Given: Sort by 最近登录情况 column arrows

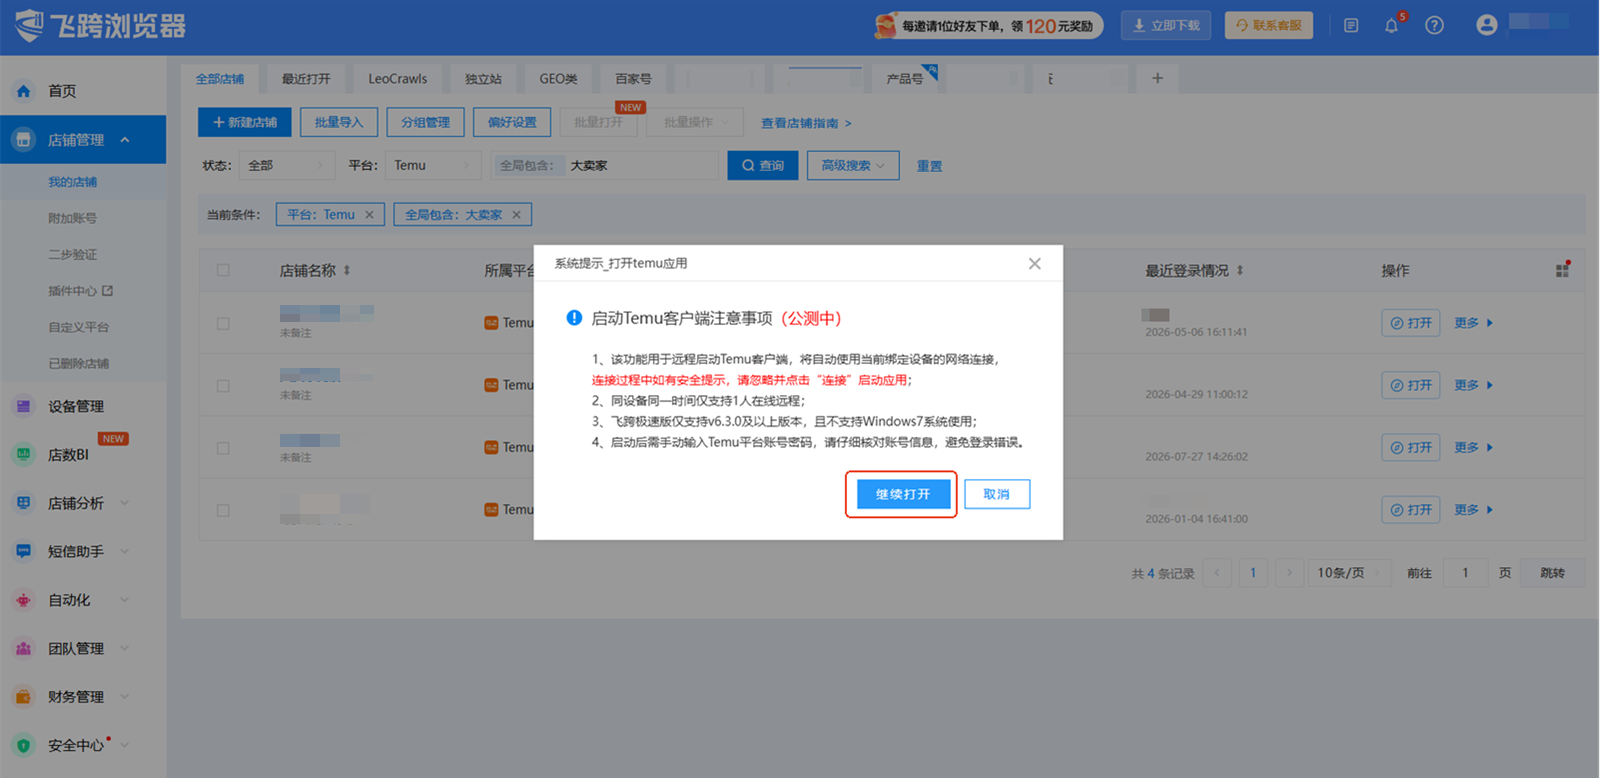Looking at the screenshot, I should coord(1240,271).
